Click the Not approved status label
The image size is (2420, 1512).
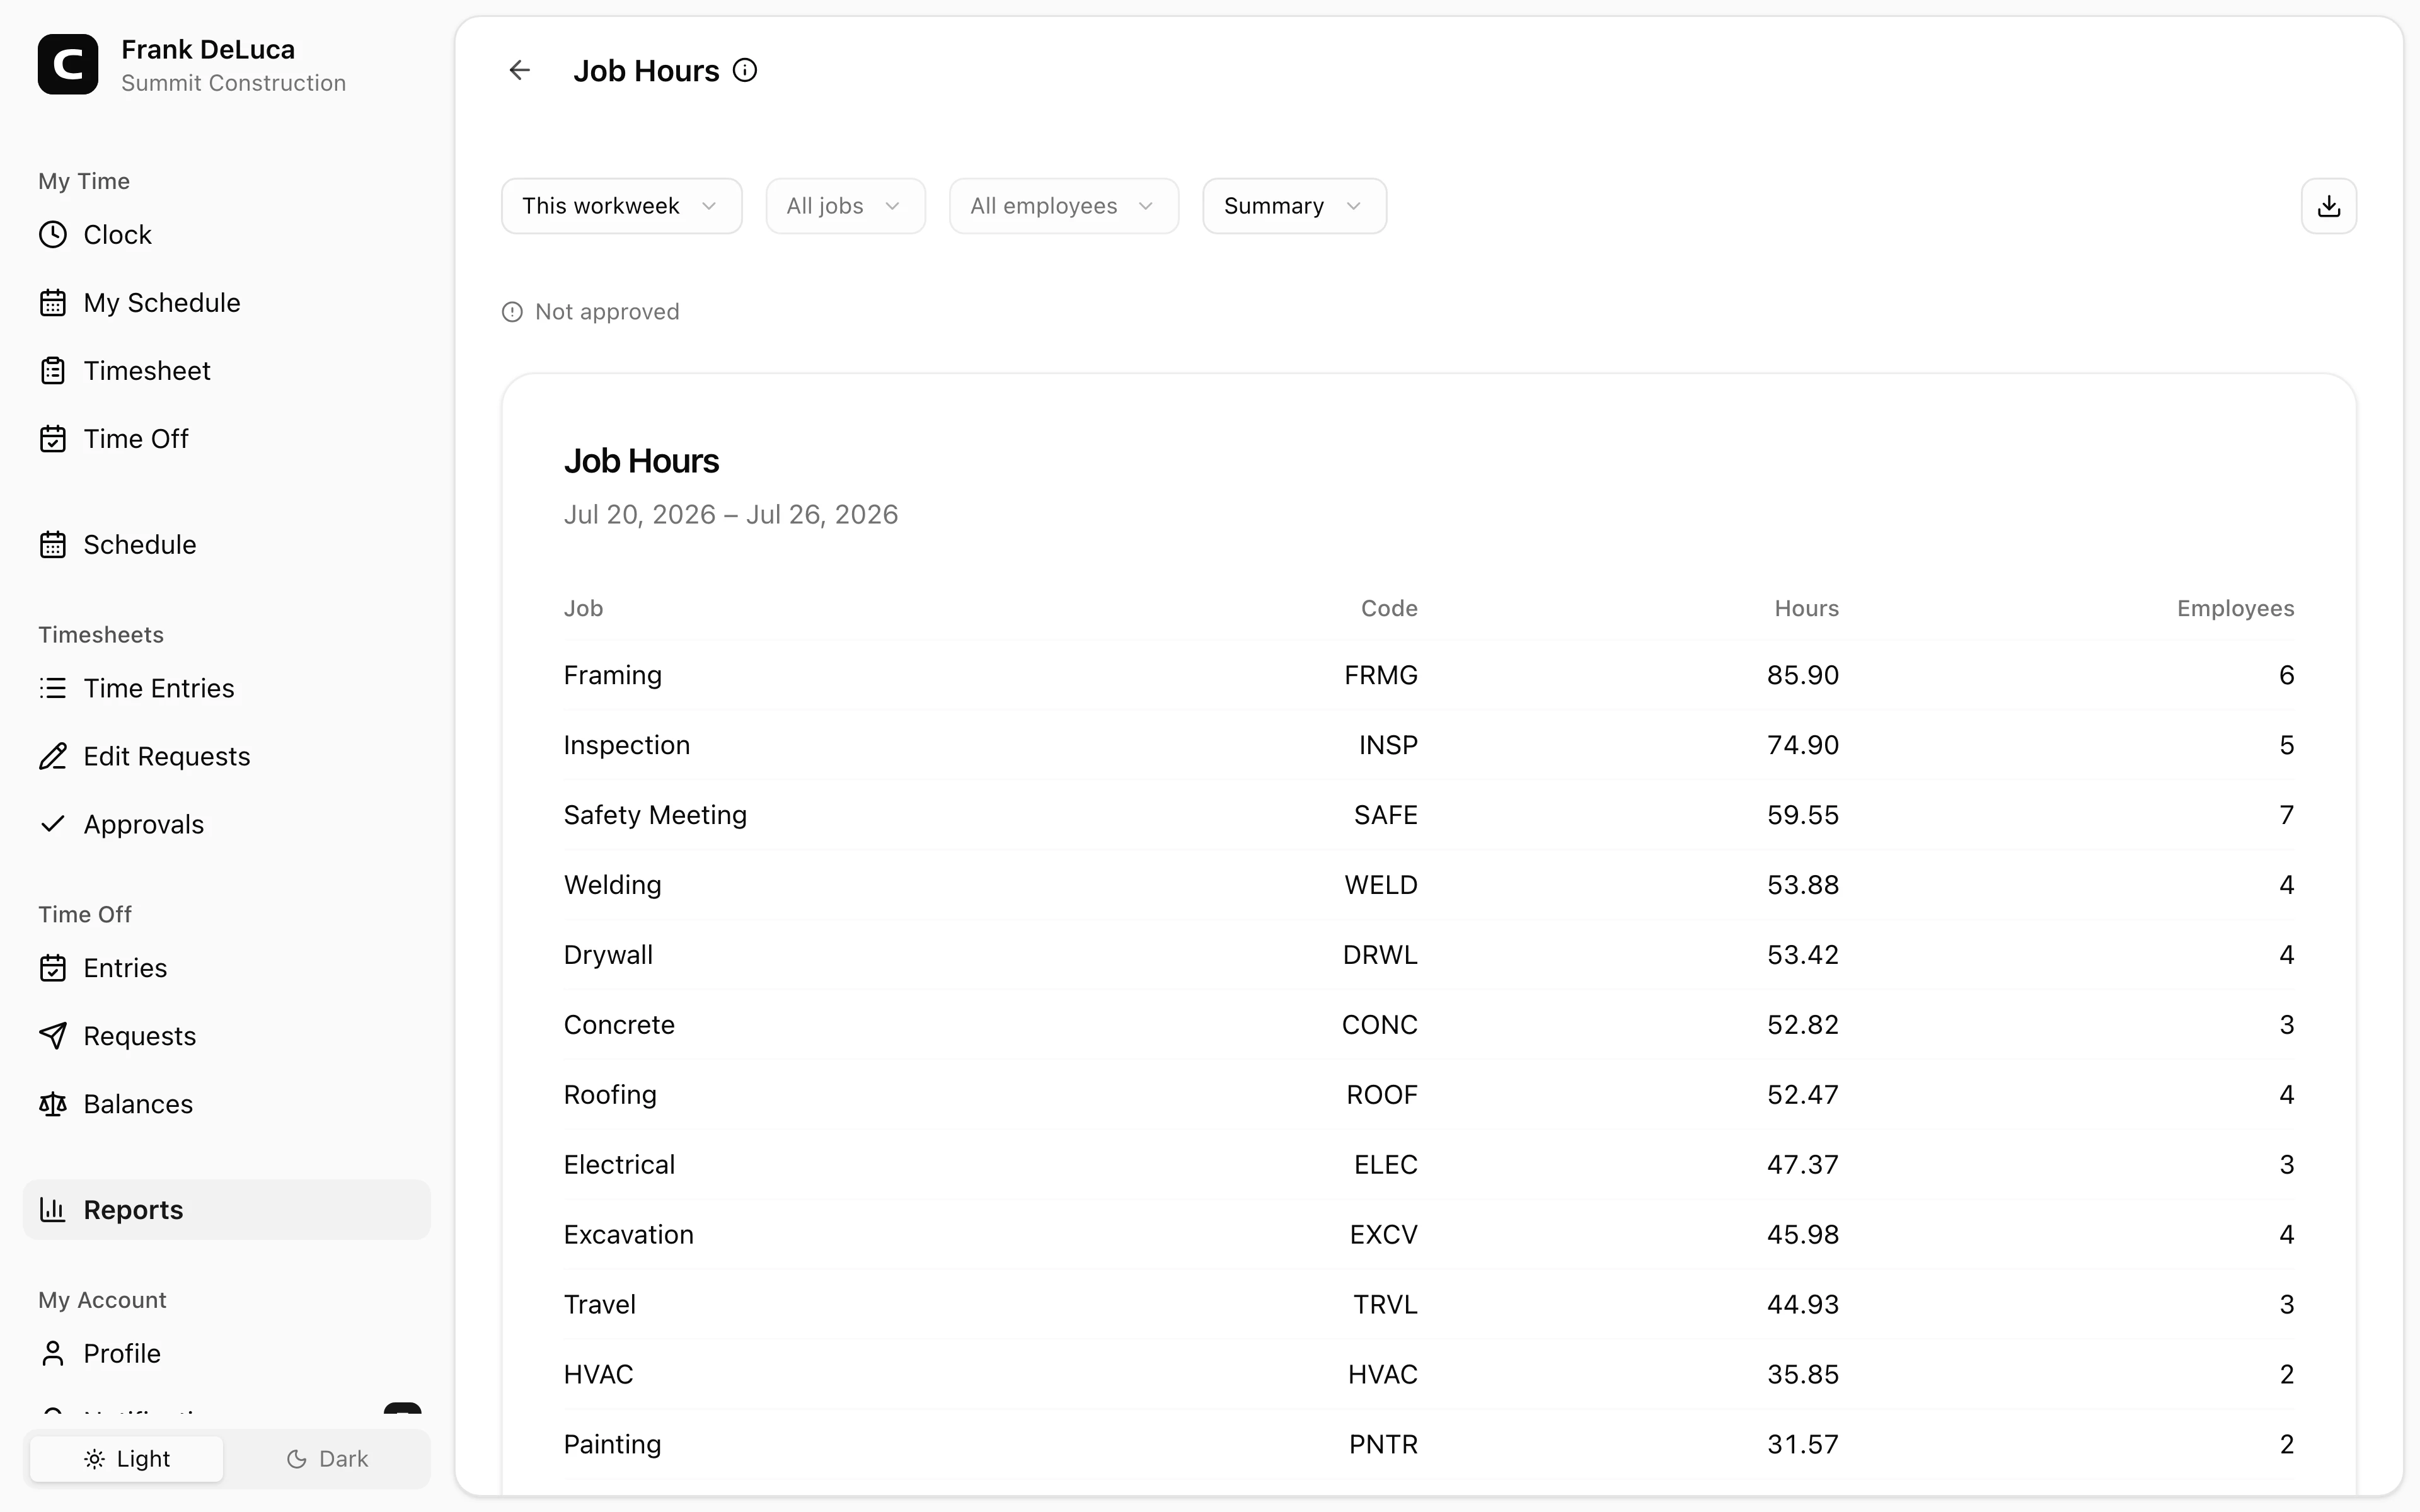tap(607, 312)
